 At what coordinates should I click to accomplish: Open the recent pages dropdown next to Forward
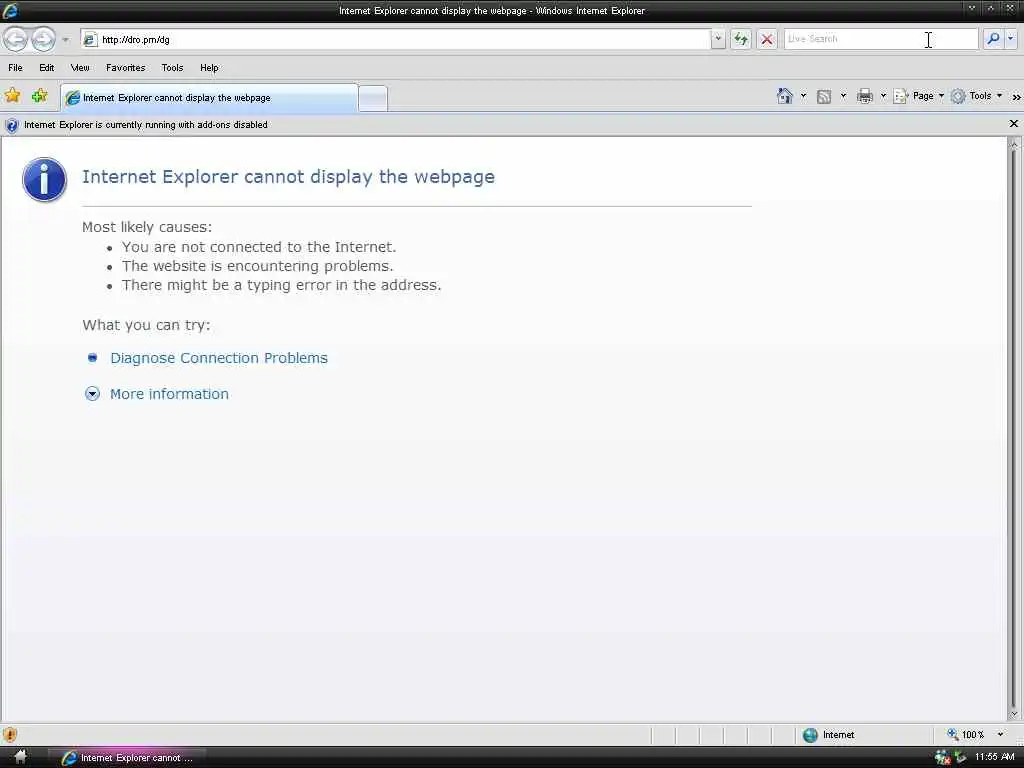click(65, 40)
